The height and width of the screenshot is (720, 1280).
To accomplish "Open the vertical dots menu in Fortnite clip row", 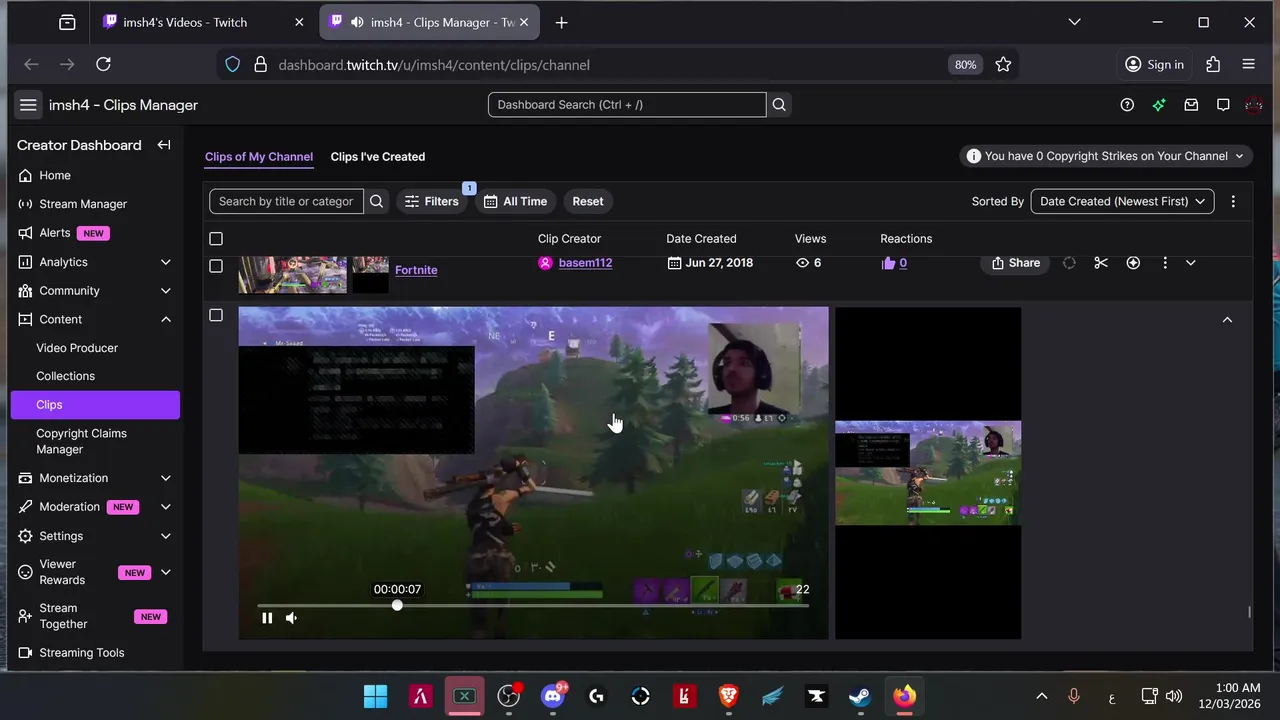I will pyautogui.click(x=1165, y=263).
